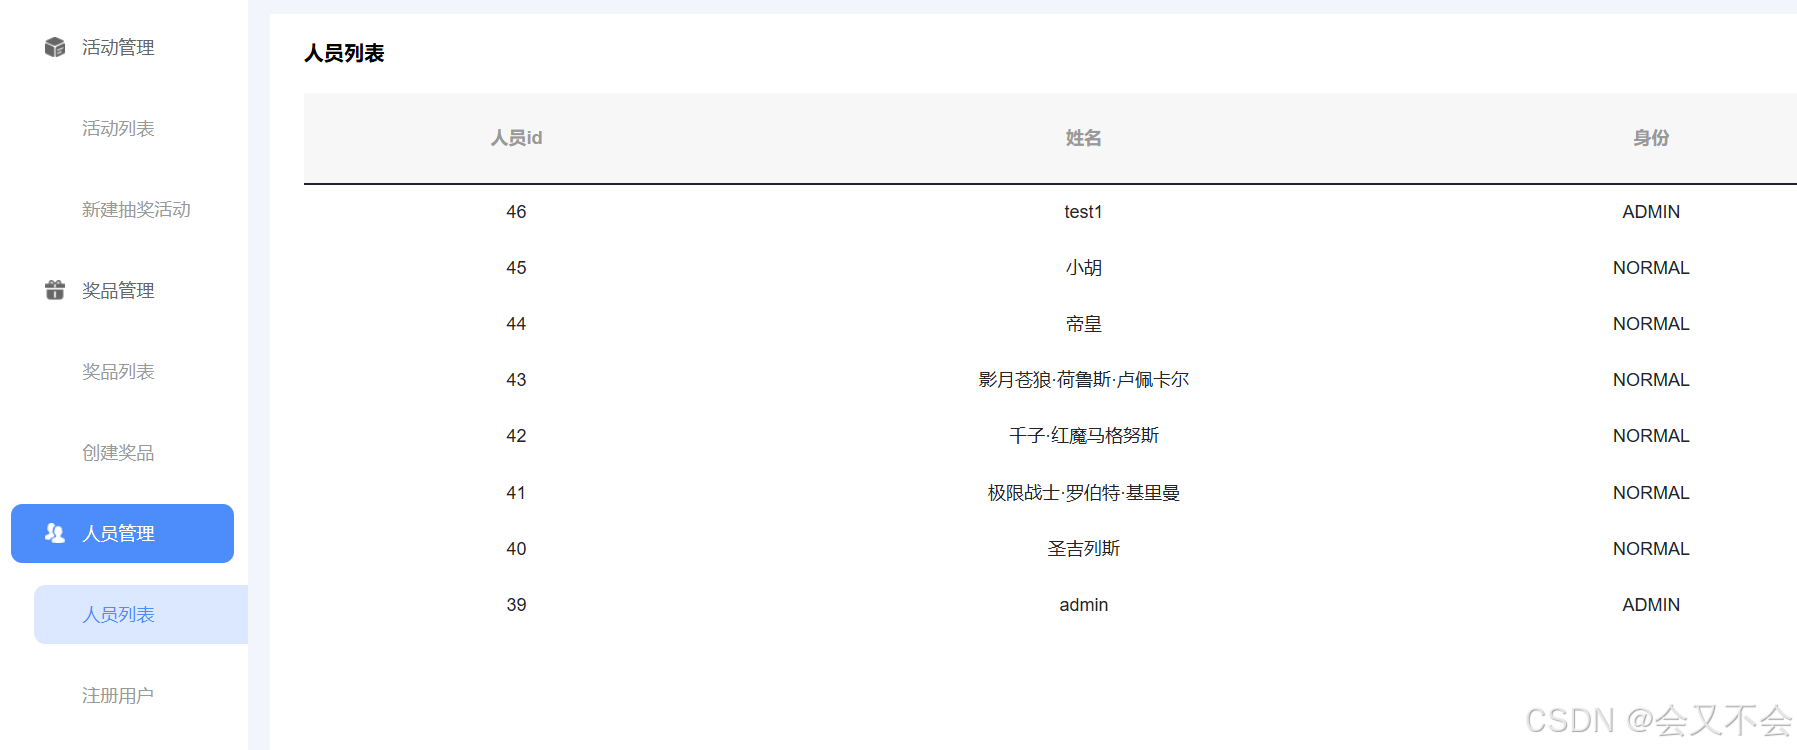
Task: Click the 人员id column header
Action: point(516,138)
